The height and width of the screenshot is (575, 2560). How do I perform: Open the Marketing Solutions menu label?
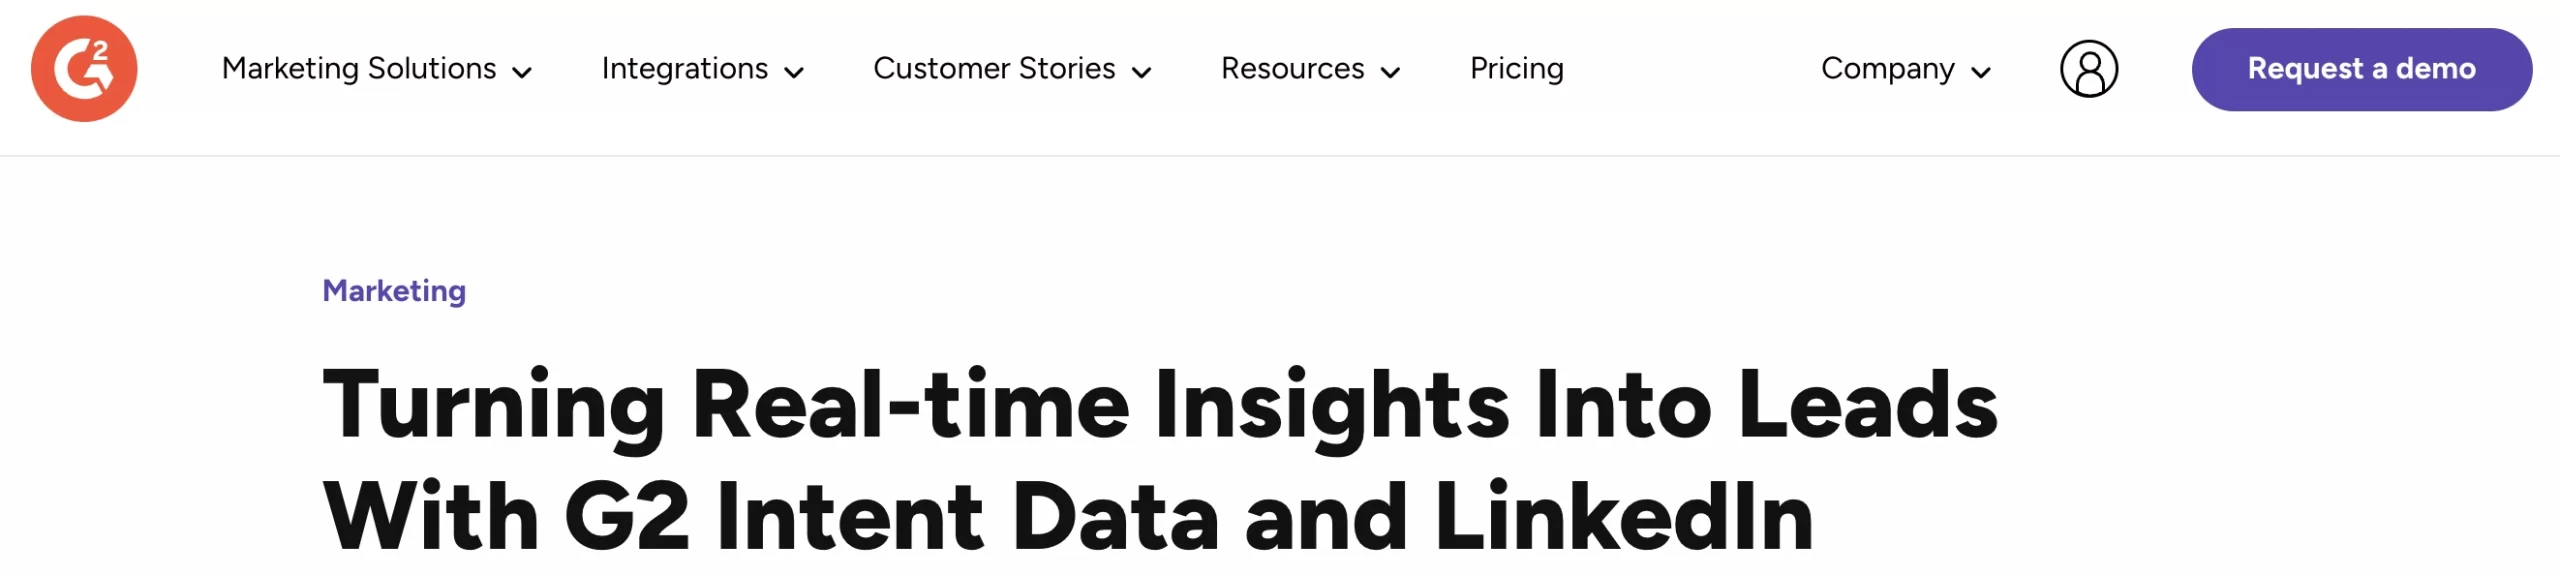359,69
